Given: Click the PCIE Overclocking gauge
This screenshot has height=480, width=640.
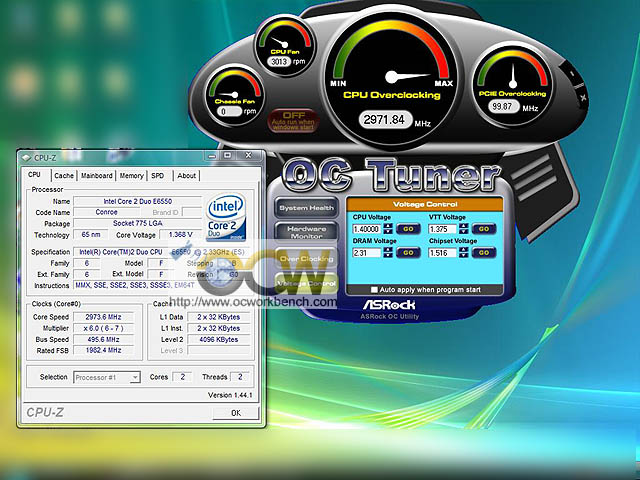Looking at the screenshot, I should click(x=512, y=84).
